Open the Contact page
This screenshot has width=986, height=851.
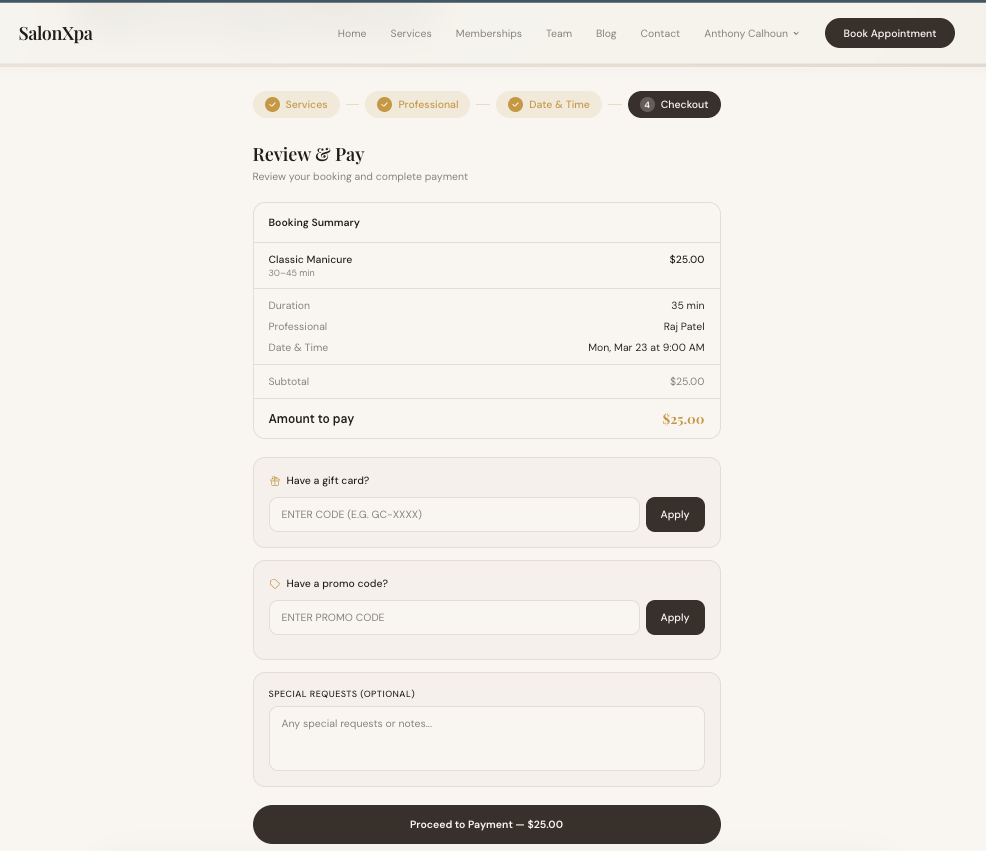660,33
